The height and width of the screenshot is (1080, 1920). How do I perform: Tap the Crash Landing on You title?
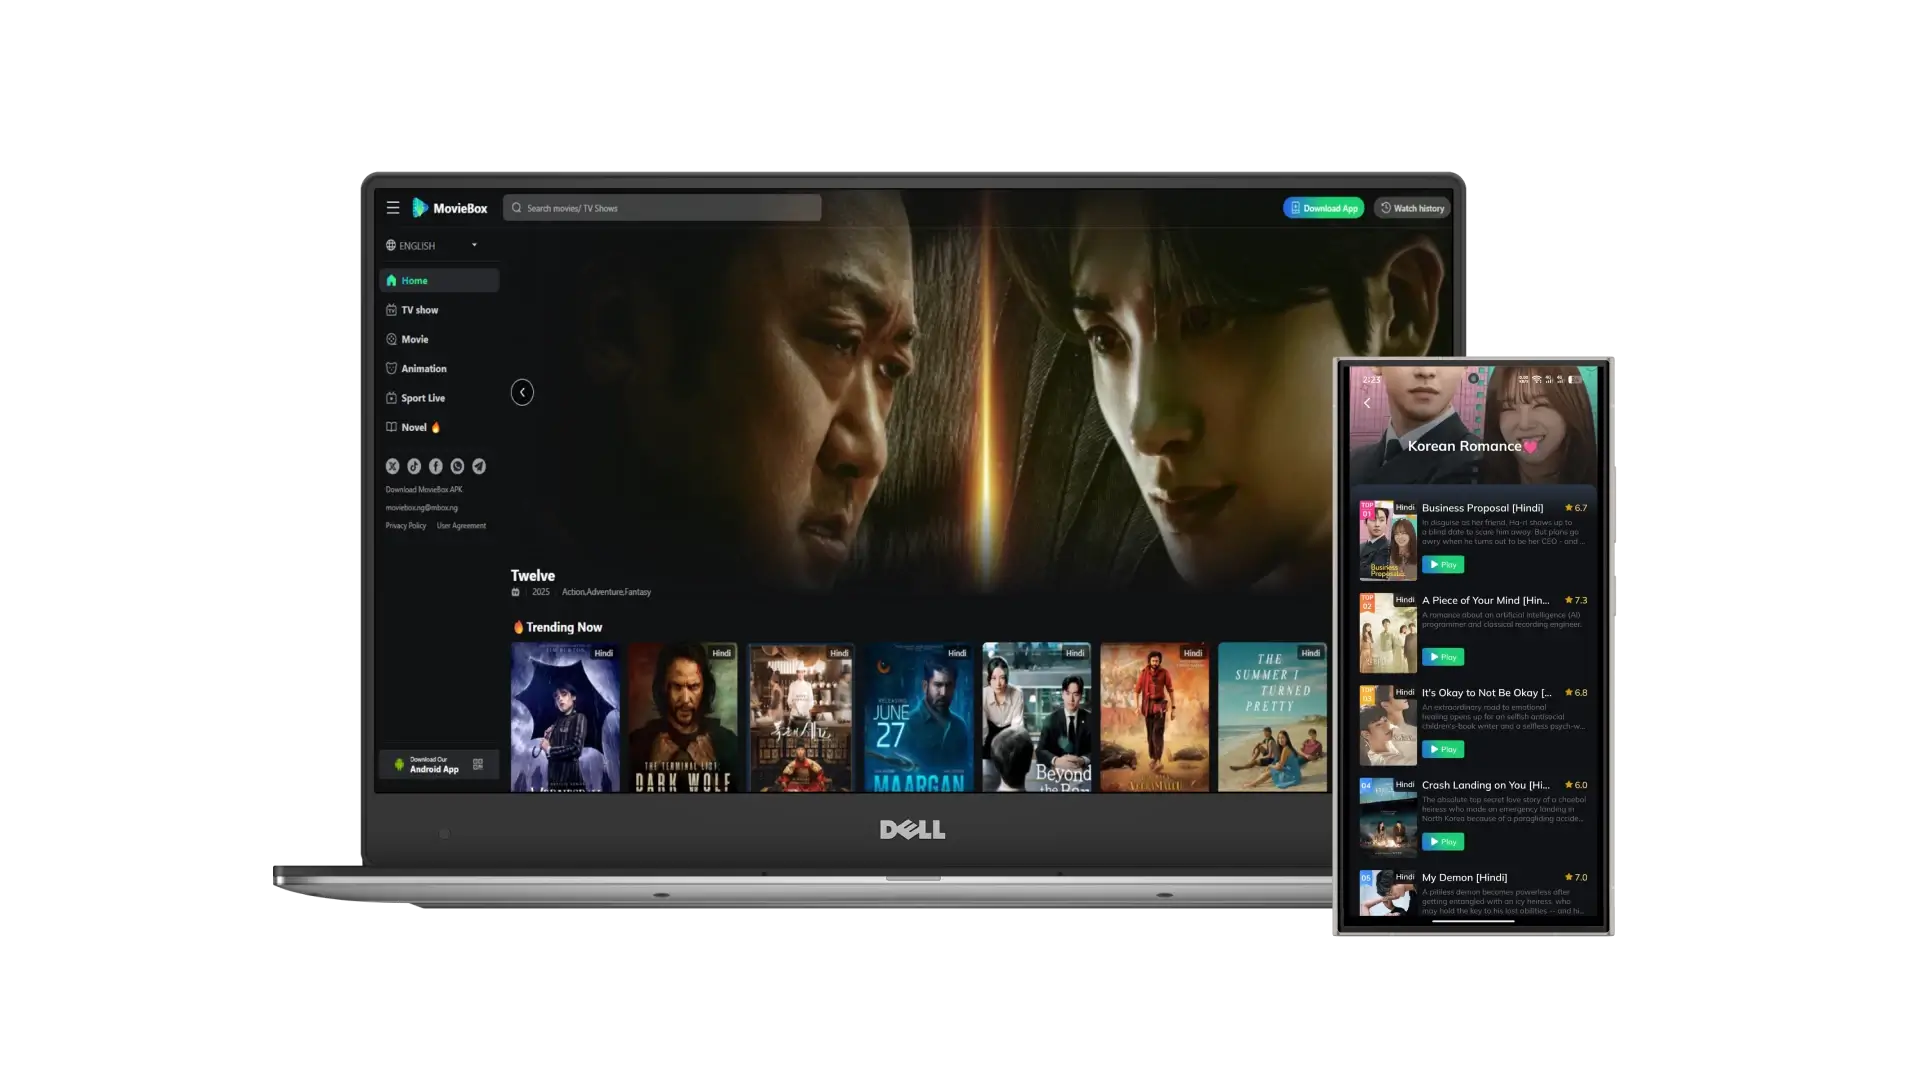pos(1485,785)
